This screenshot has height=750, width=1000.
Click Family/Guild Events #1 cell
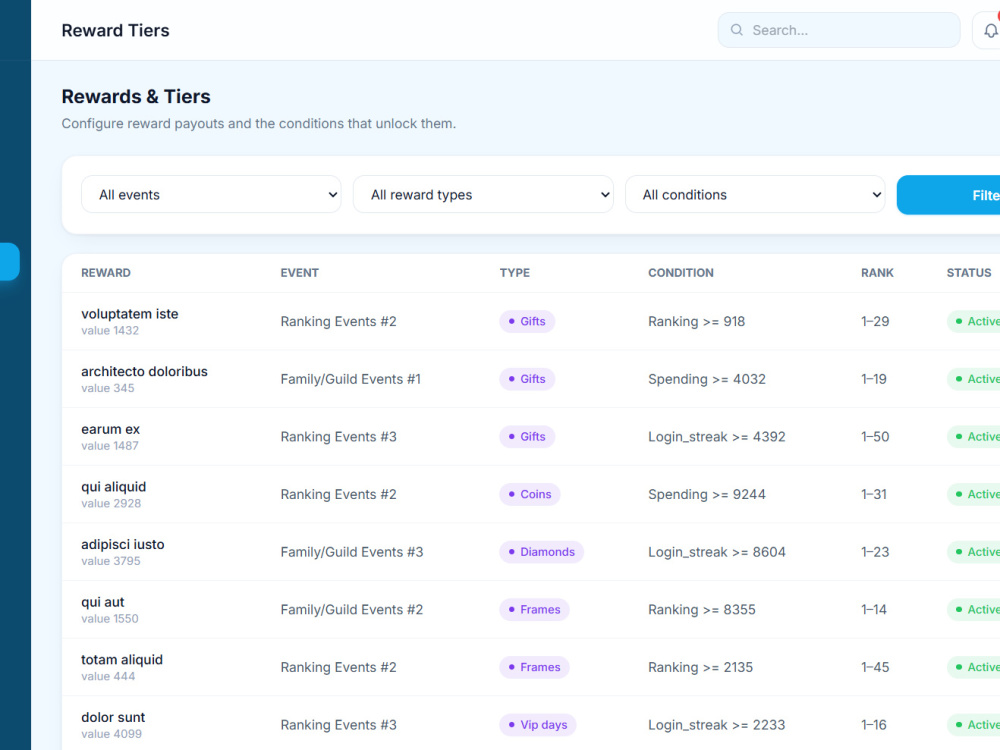coord(351,379)
